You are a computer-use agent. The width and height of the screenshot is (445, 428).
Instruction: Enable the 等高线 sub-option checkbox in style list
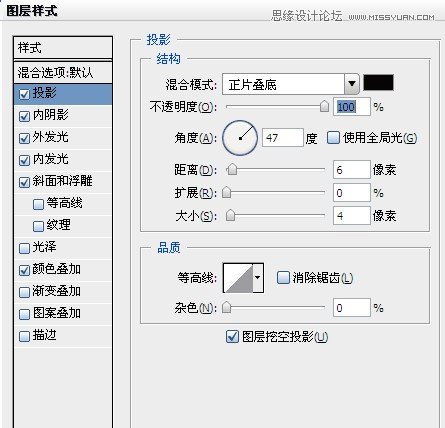point(38,204)
